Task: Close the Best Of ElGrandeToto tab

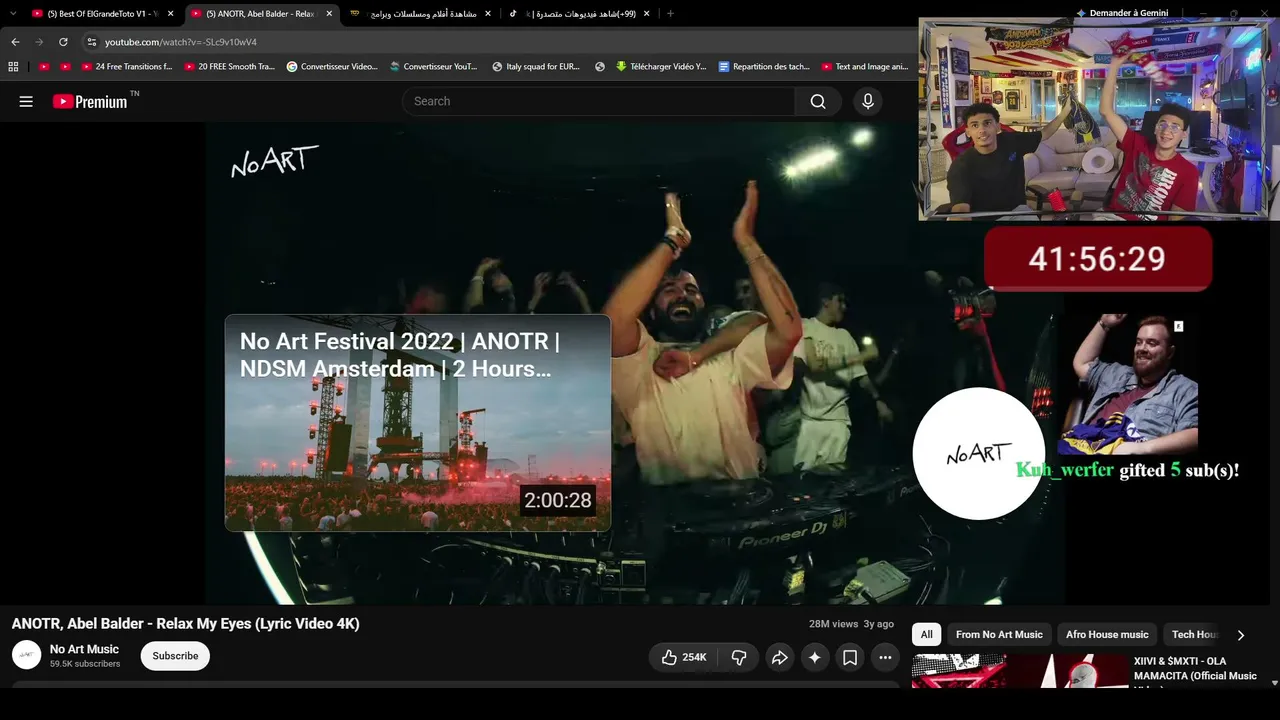Action: coord(171,14)
